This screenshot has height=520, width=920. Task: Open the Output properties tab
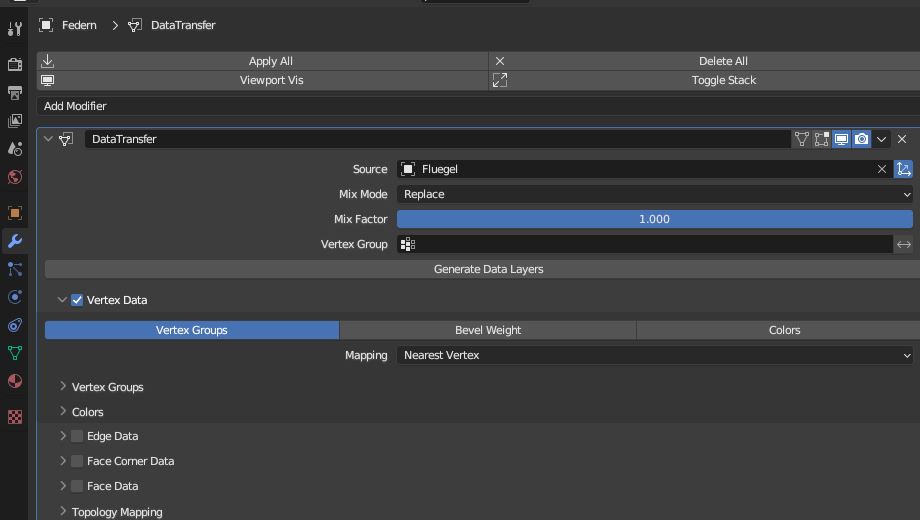[15, 93]
